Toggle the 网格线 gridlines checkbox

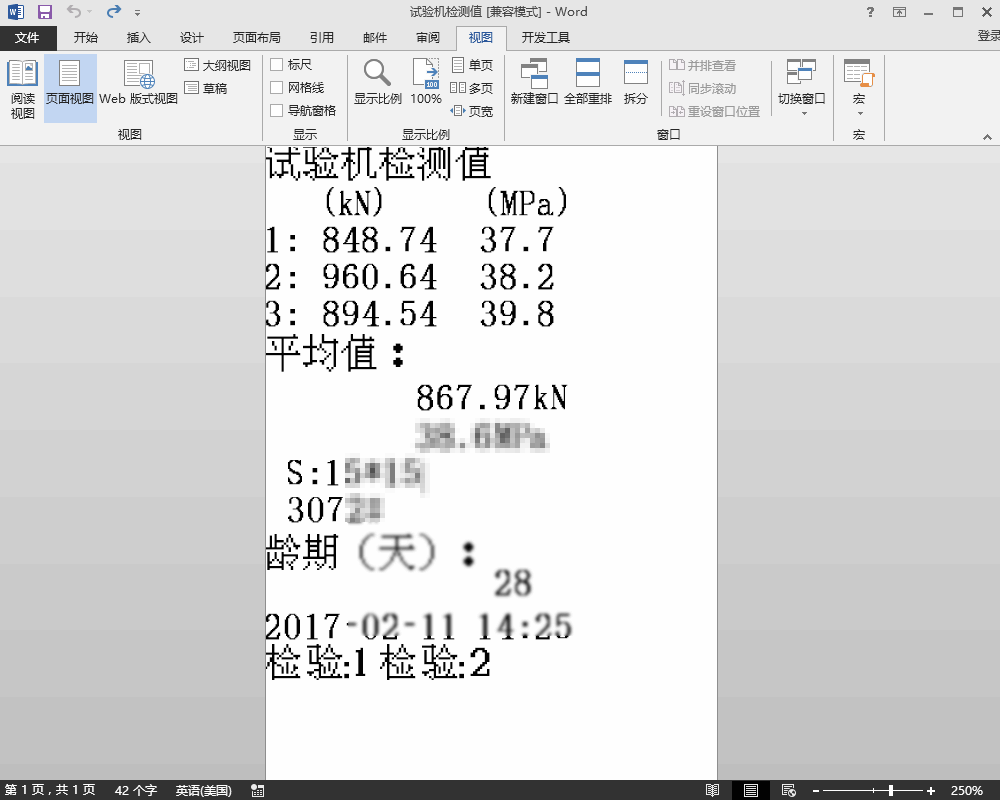pyautogui.click(x=277, y=88)
